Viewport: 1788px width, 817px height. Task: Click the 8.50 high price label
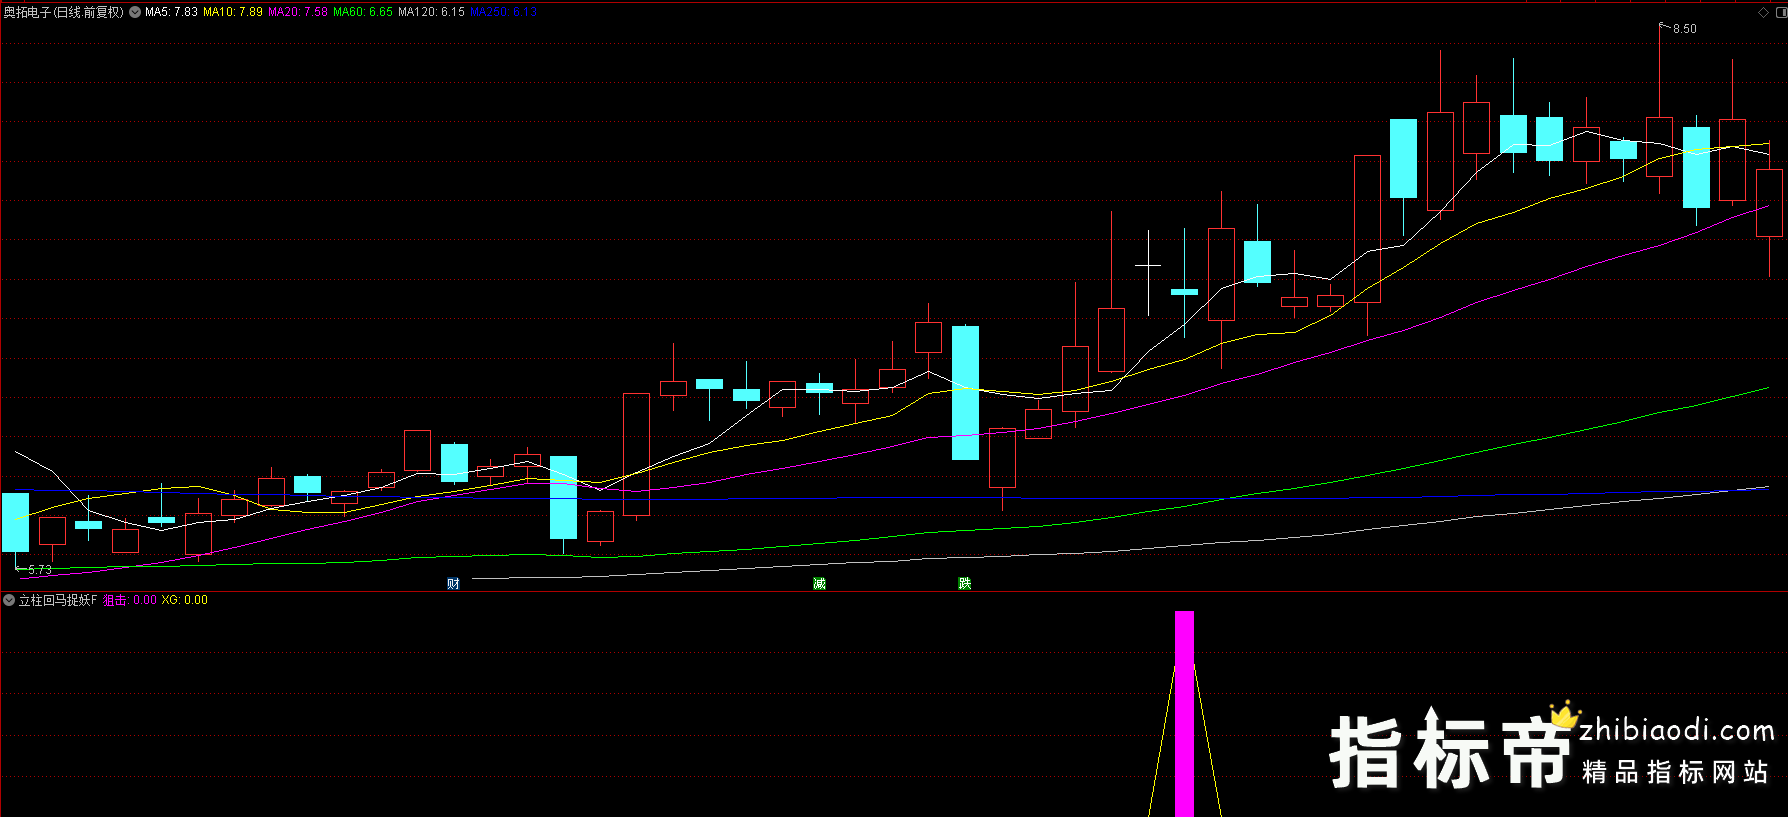pyautogui.click(x=1685, y=29)
